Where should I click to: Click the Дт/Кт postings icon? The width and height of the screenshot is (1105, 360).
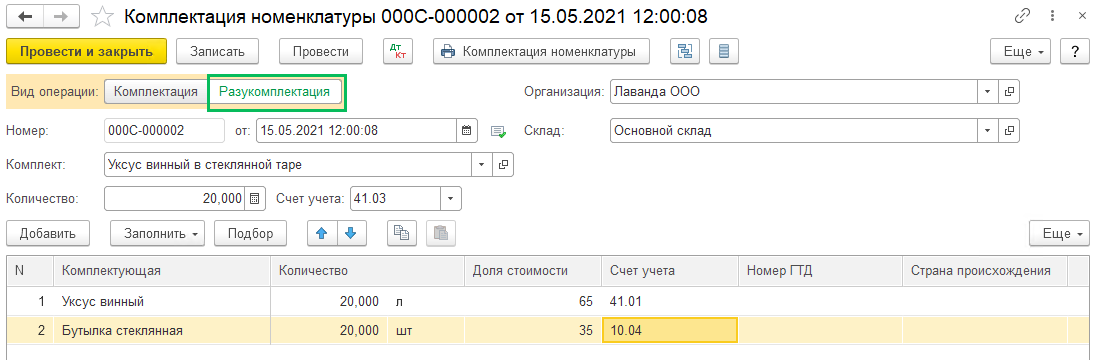click(398, 51)
